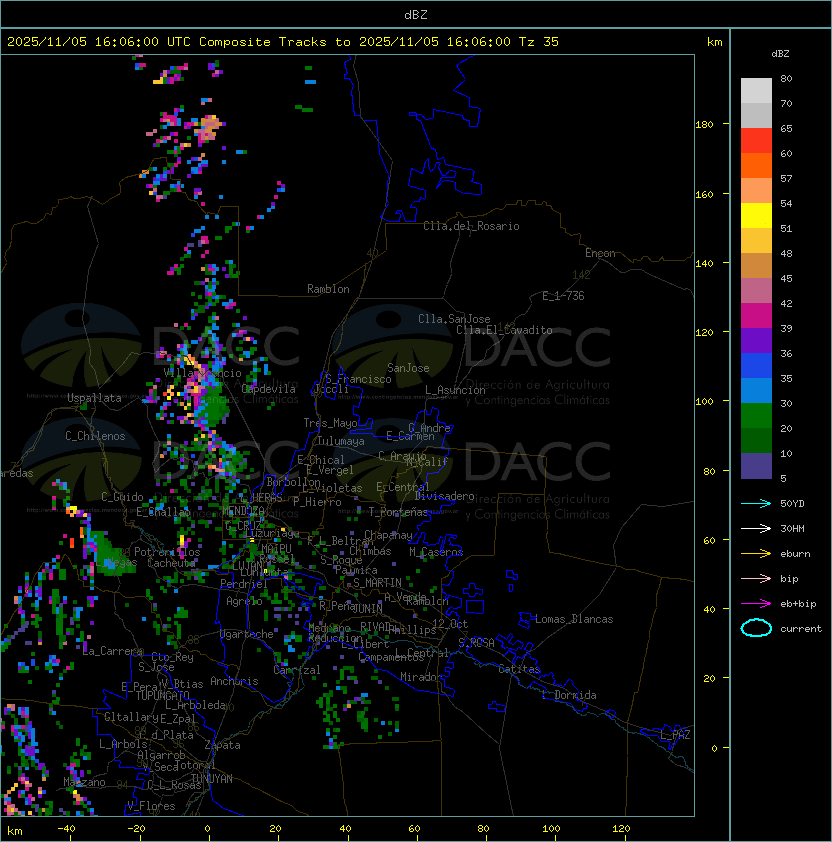832x842 pixels.
Task: Click the 'Tz 35' header text
Action: (539, 42)
